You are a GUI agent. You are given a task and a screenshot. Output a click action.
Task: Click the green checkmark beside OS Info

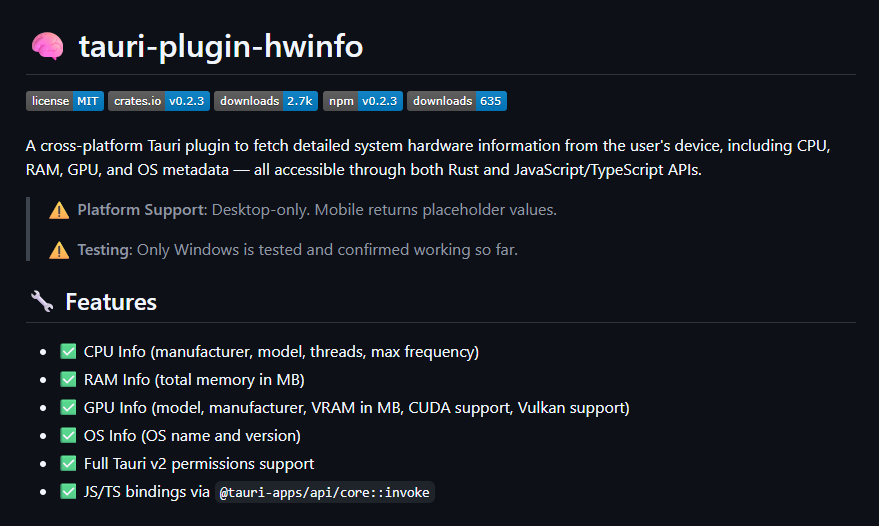pyautogui.click(x=68, y=436)
